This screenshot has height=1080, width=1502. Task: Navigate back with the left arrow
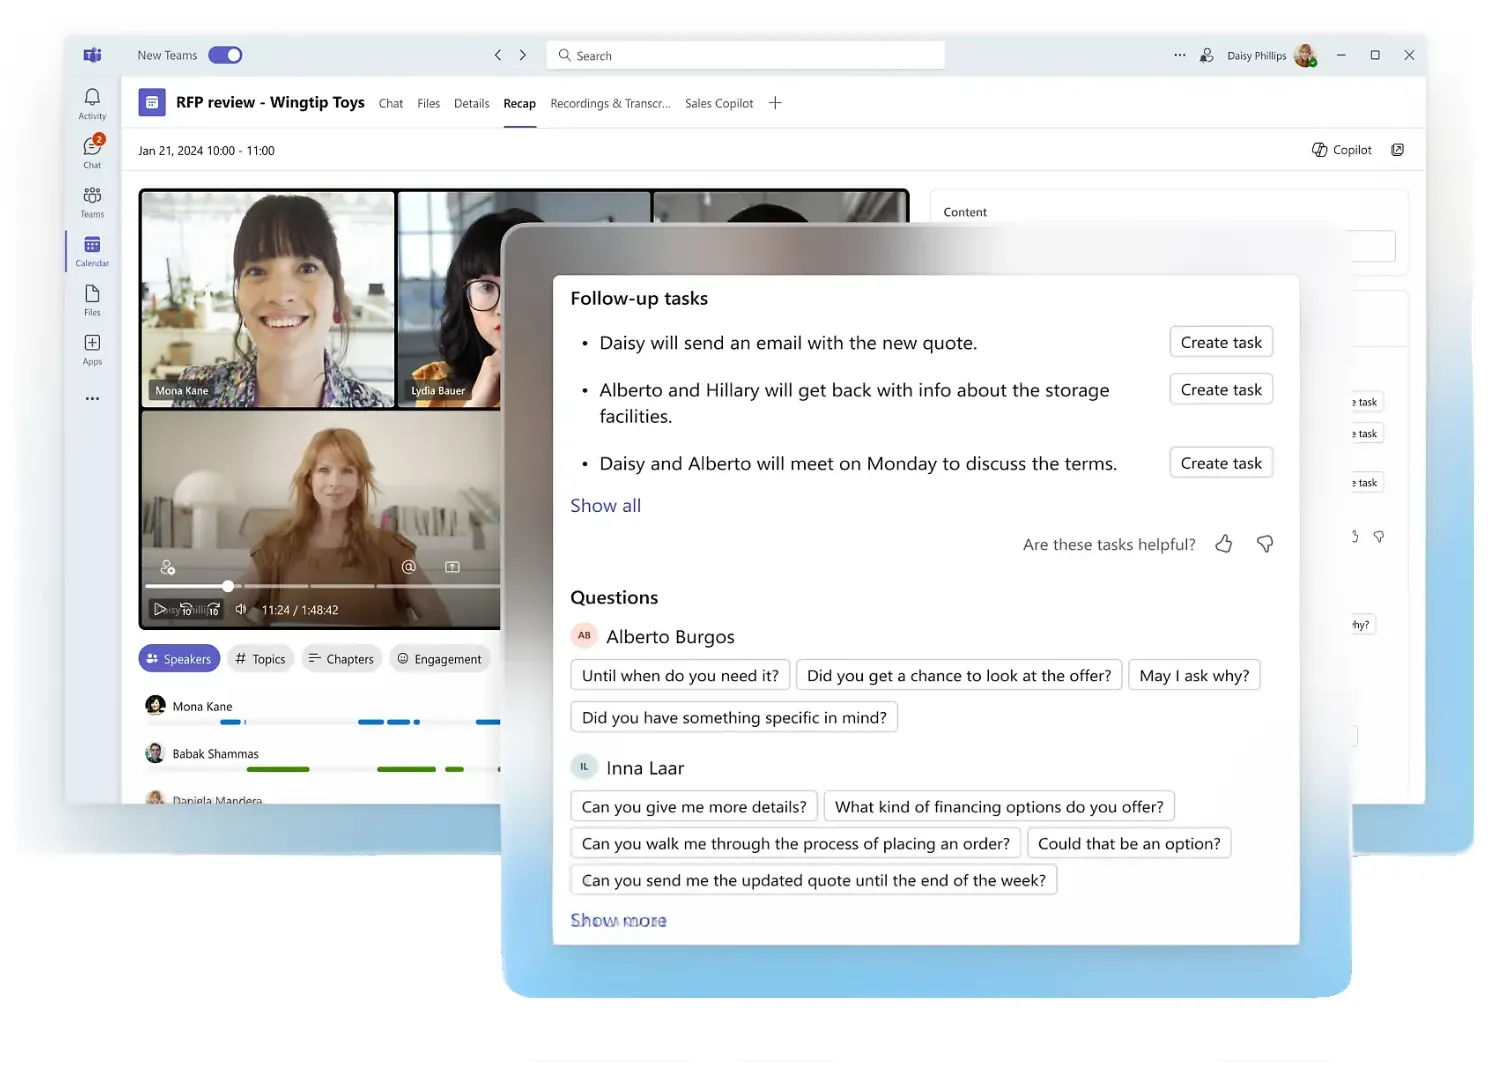pyautogui.click(x=497, y=55)
